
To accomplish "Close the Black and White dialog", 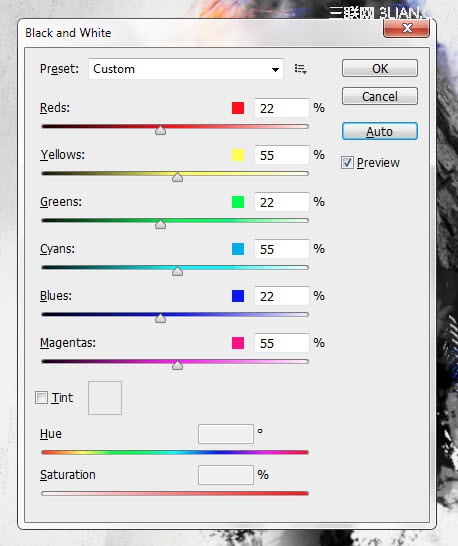I will 406,28.
